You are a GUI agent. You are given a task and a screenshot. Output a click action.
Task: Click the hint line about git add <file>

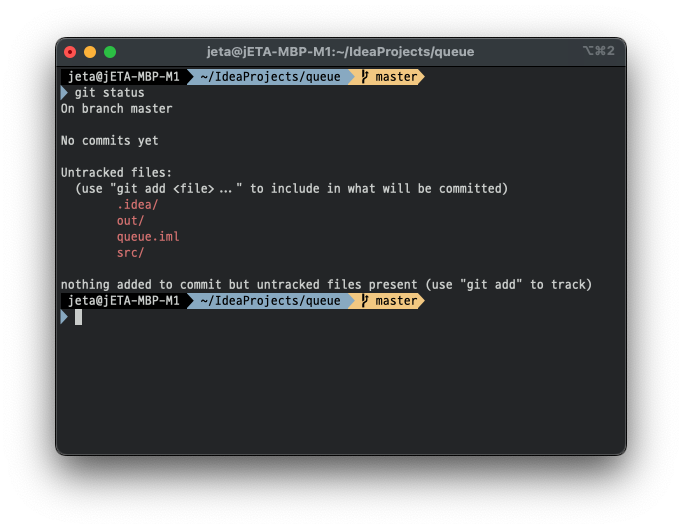291,189
